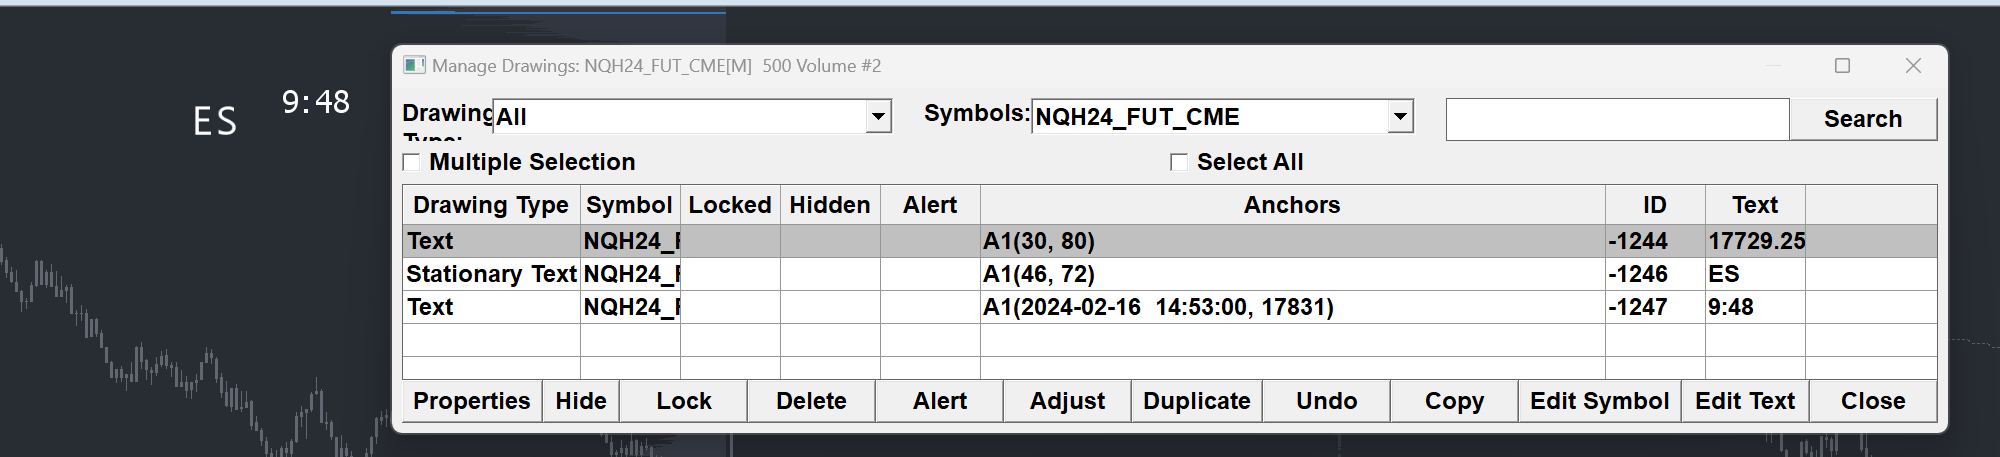Select the Stationary Text drawing row
This screenshot has width=2000, height=457.
pos(491,274)
